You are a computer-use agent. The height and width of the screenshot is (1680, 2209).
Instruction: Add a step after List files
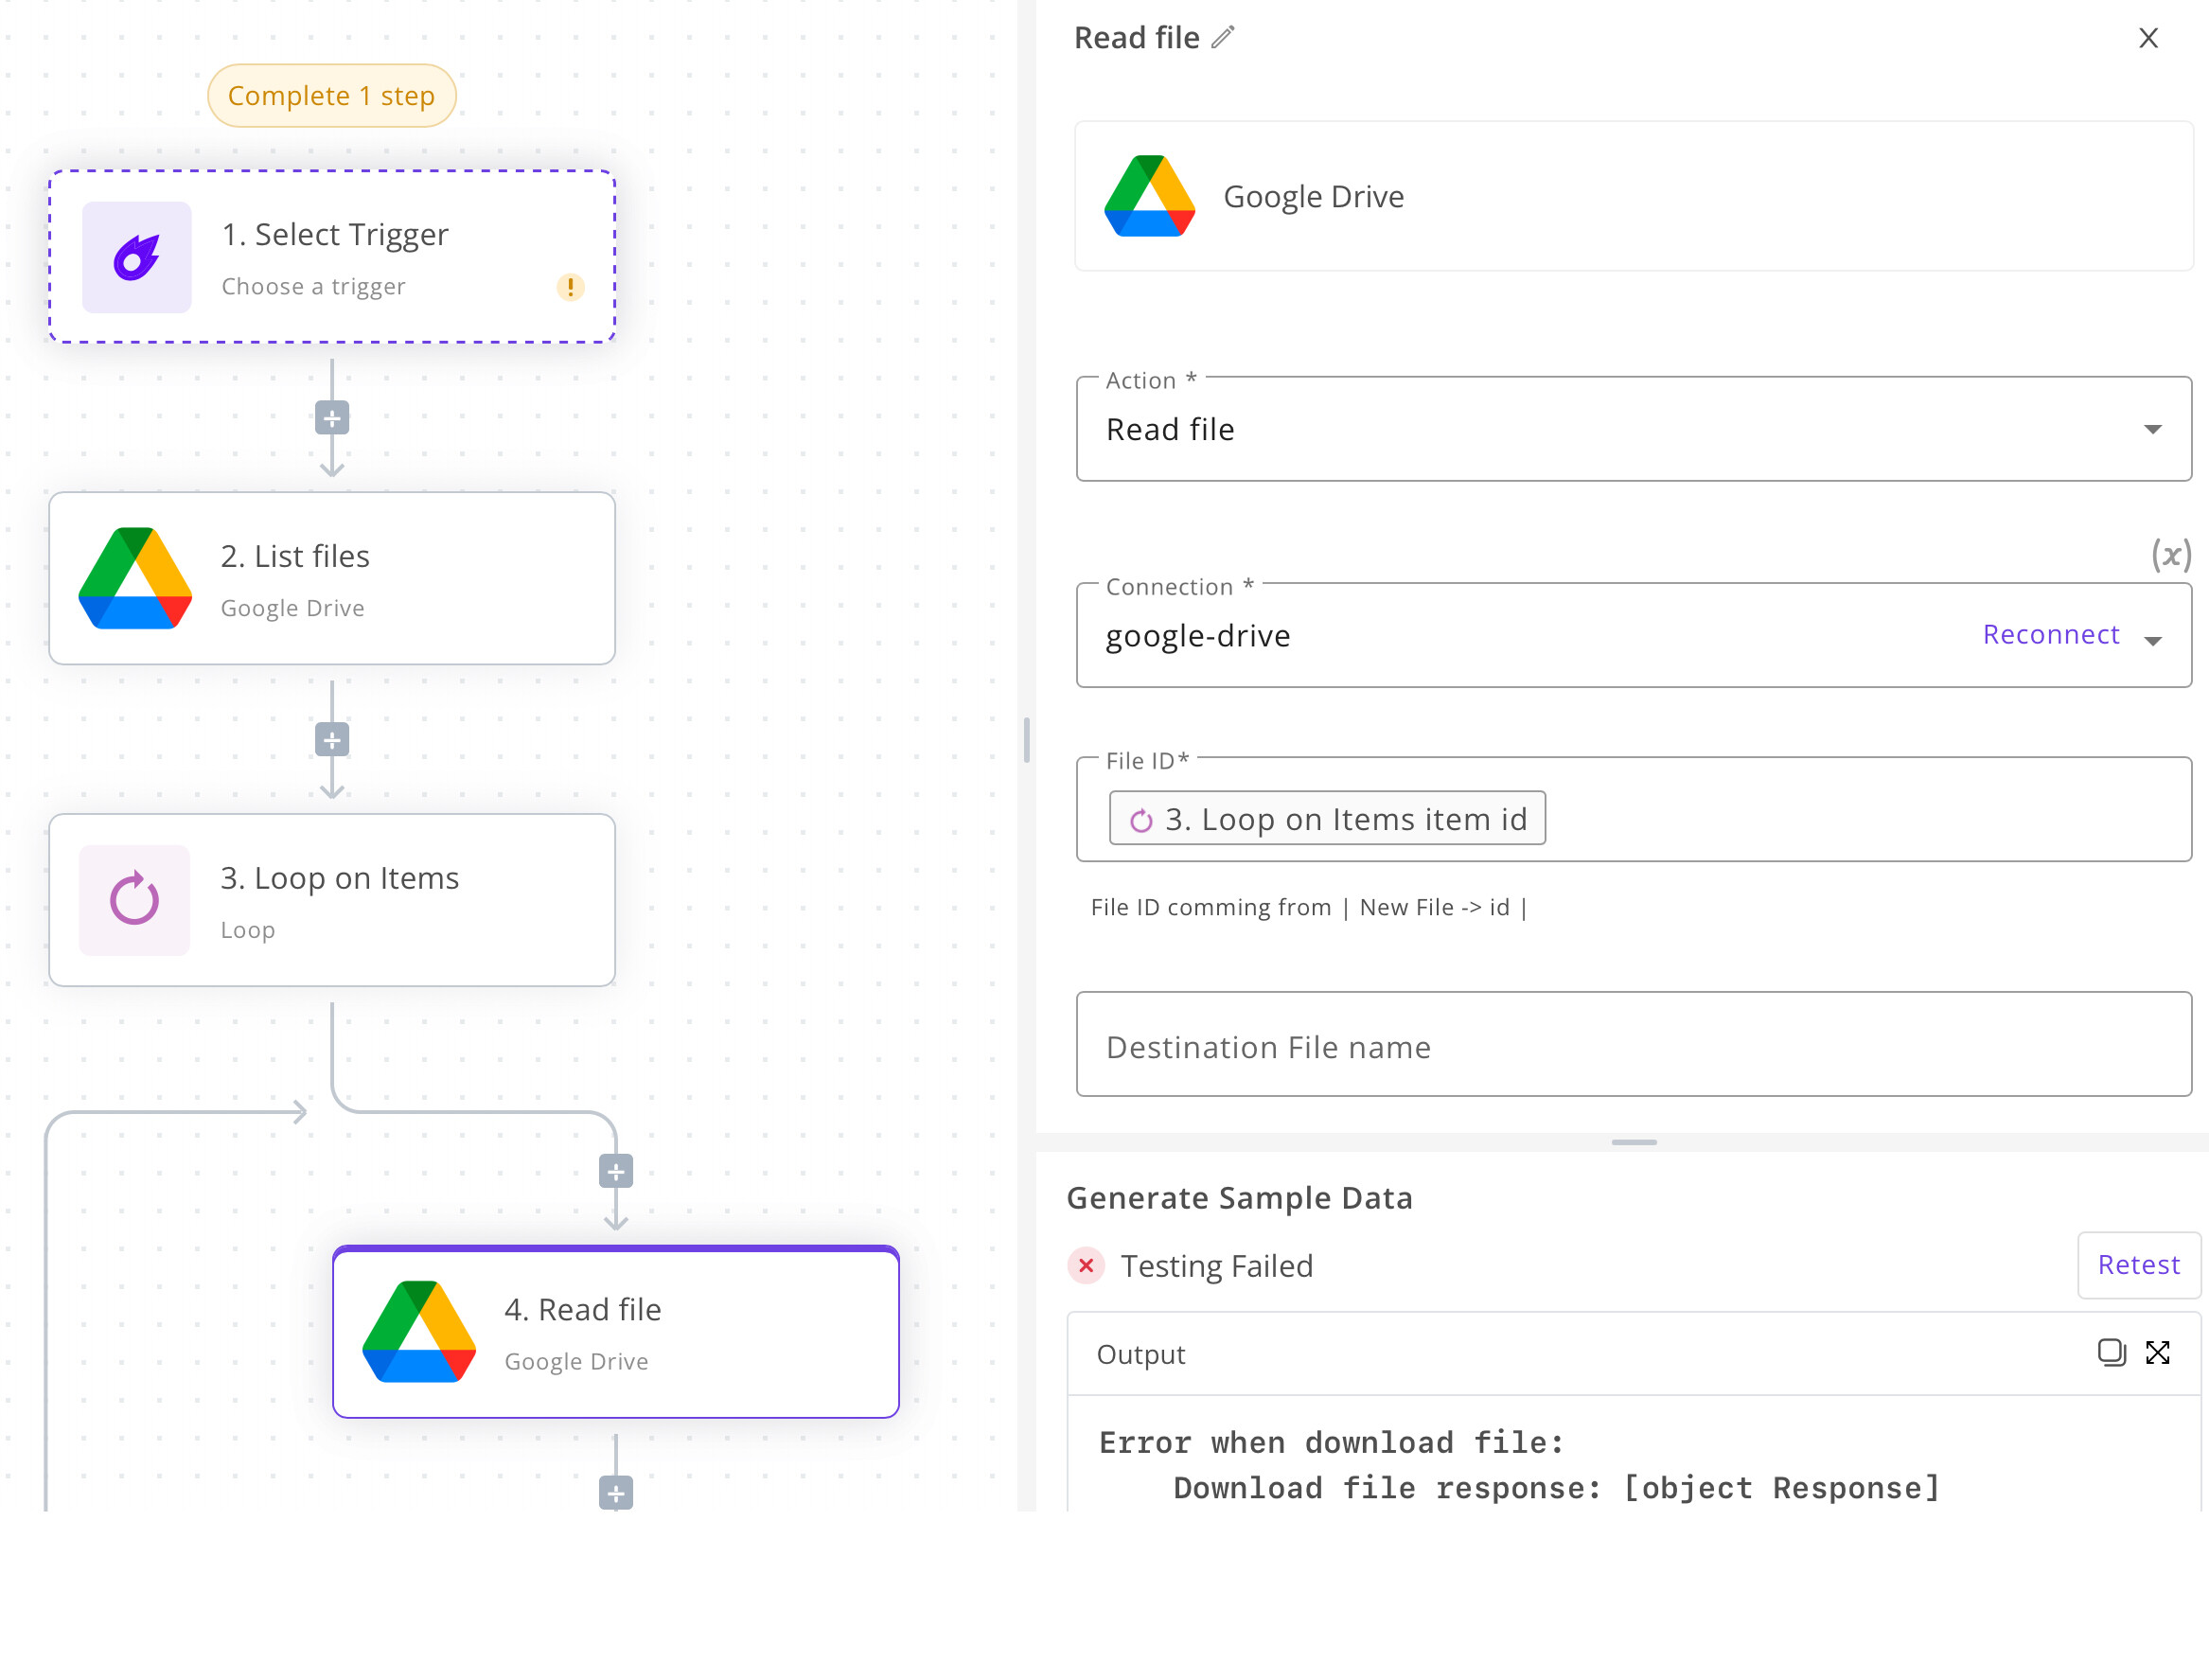coord(331,740)
